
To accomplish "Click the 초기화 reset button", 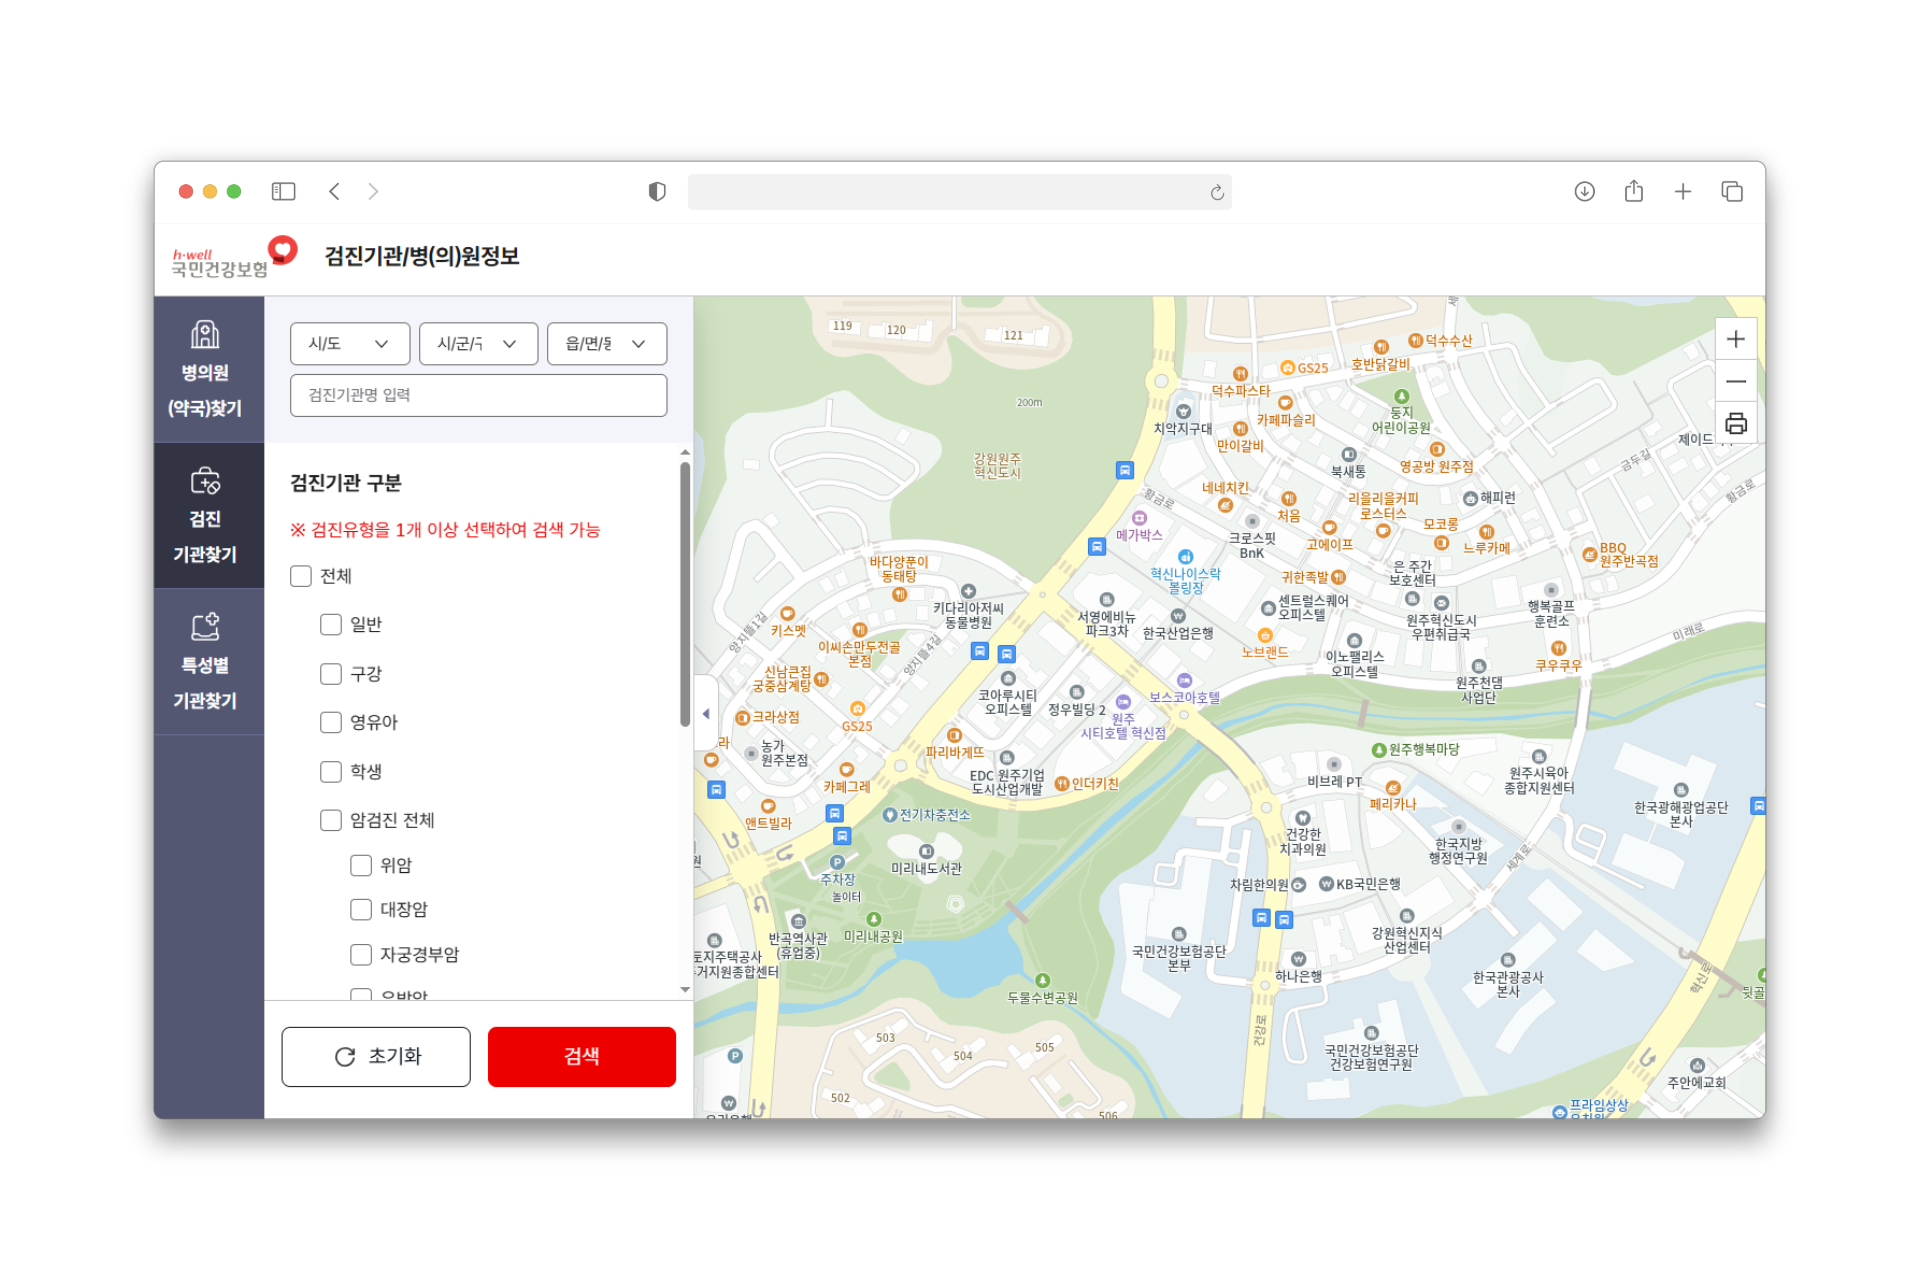I will coord(376,1056).
